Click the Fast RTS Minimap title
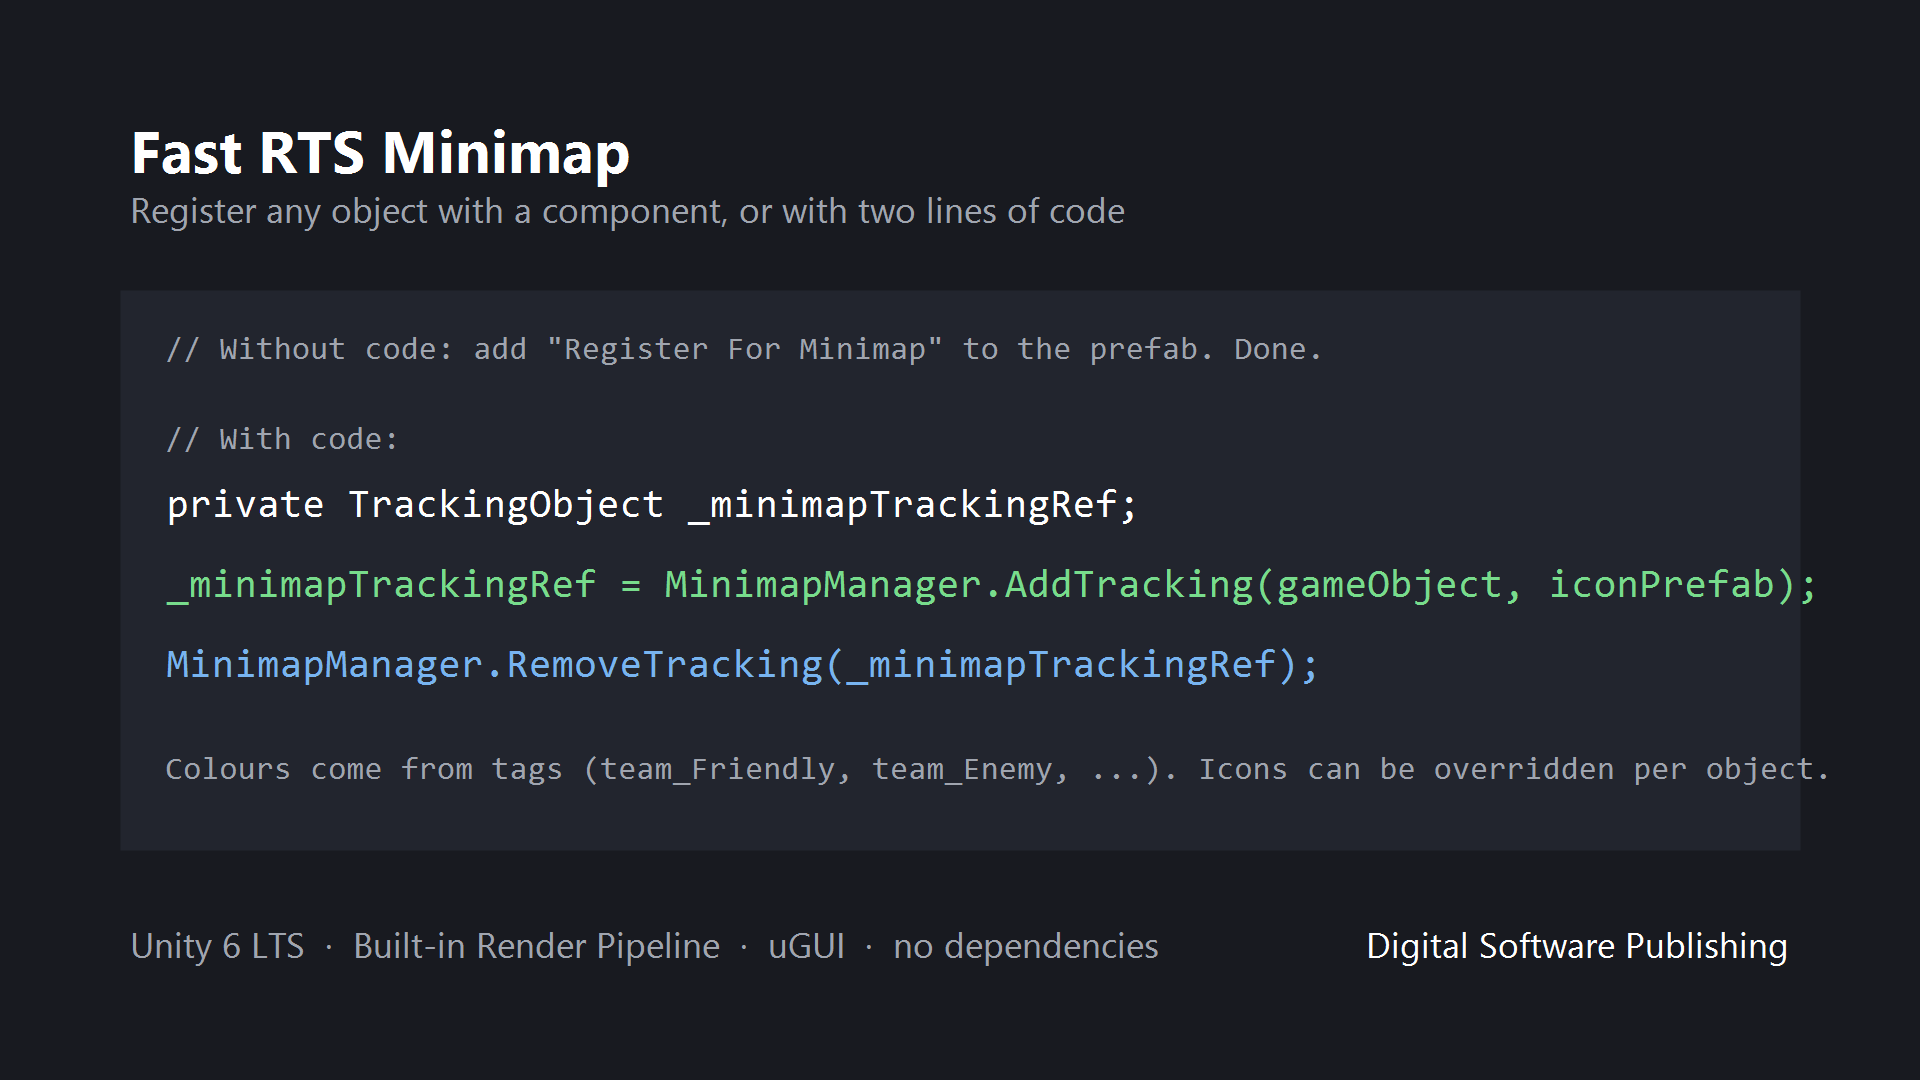The width and height of the screenshot is (1920, 1080). pos(380,153)
